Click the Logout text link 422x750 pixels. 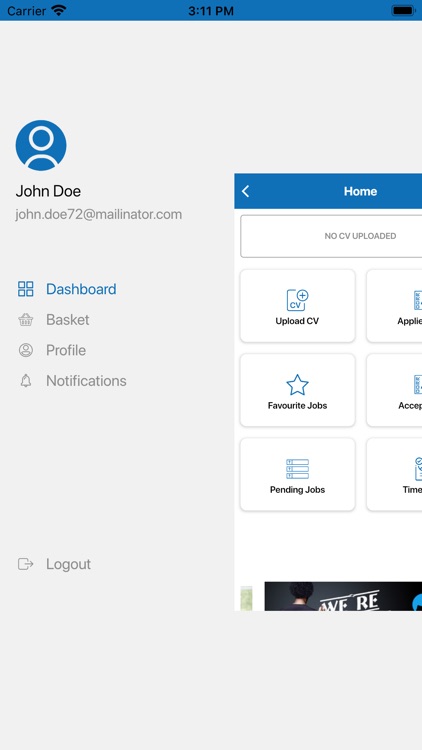click(68, 564)
